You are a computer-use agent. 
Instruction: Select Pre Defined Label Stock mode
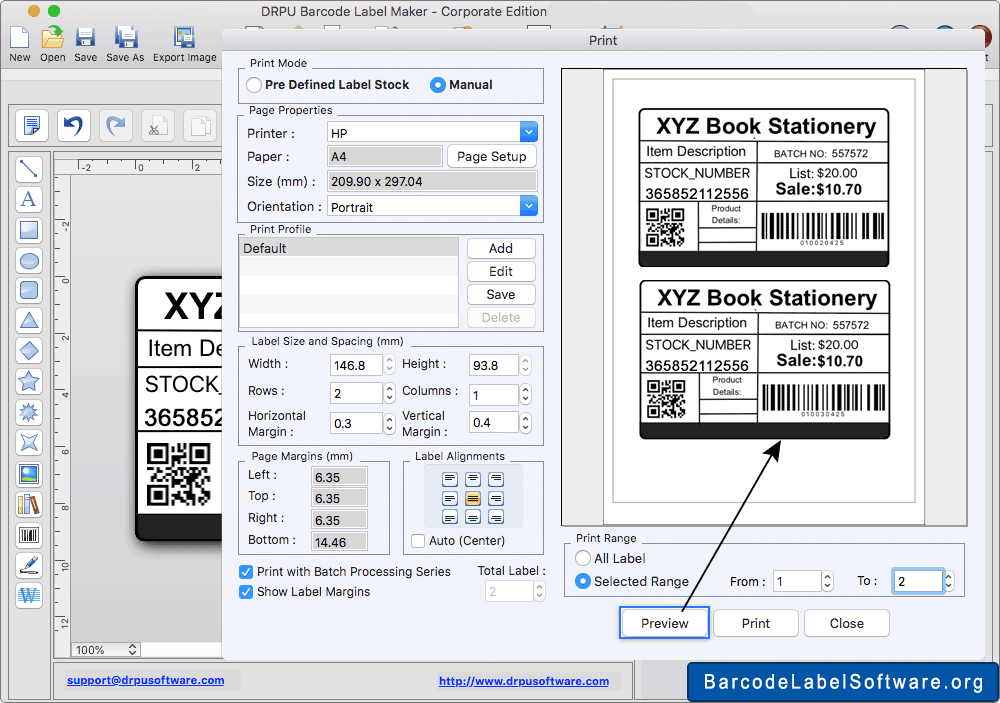(254, 85)
